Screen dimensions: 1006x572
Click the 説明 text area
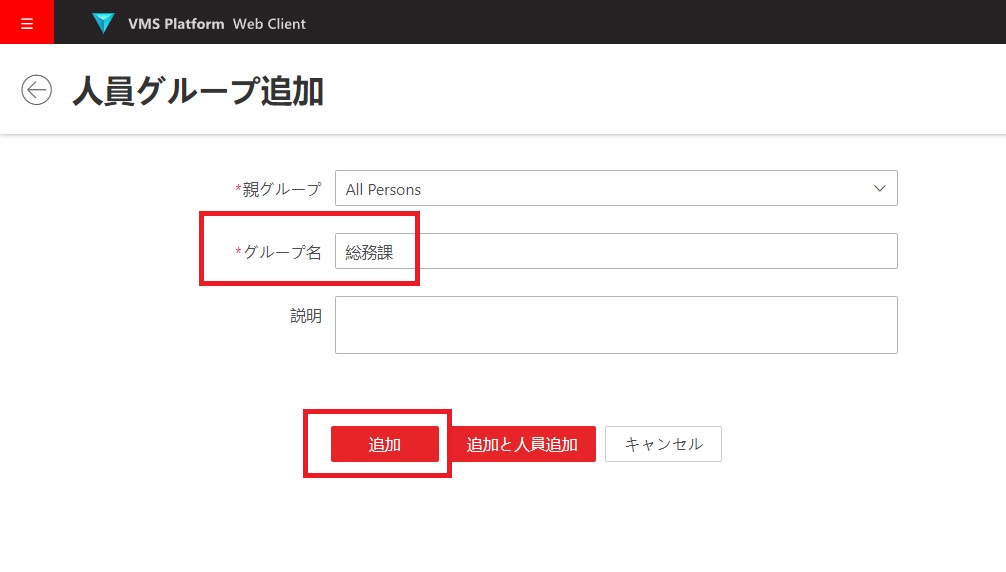click(x=616, y=325)
